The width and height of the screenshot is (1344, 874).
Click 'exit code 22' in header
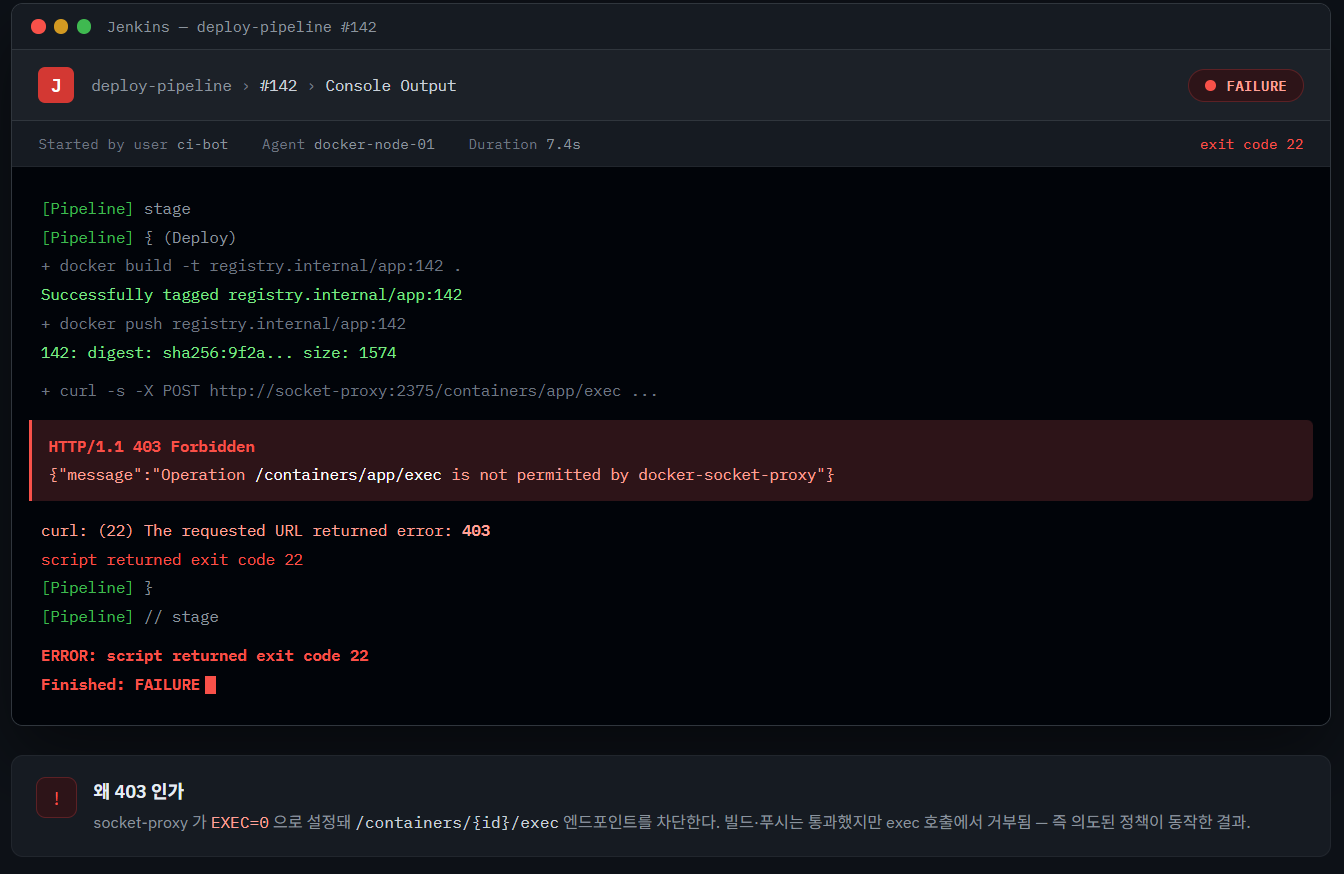(1251, 144)
